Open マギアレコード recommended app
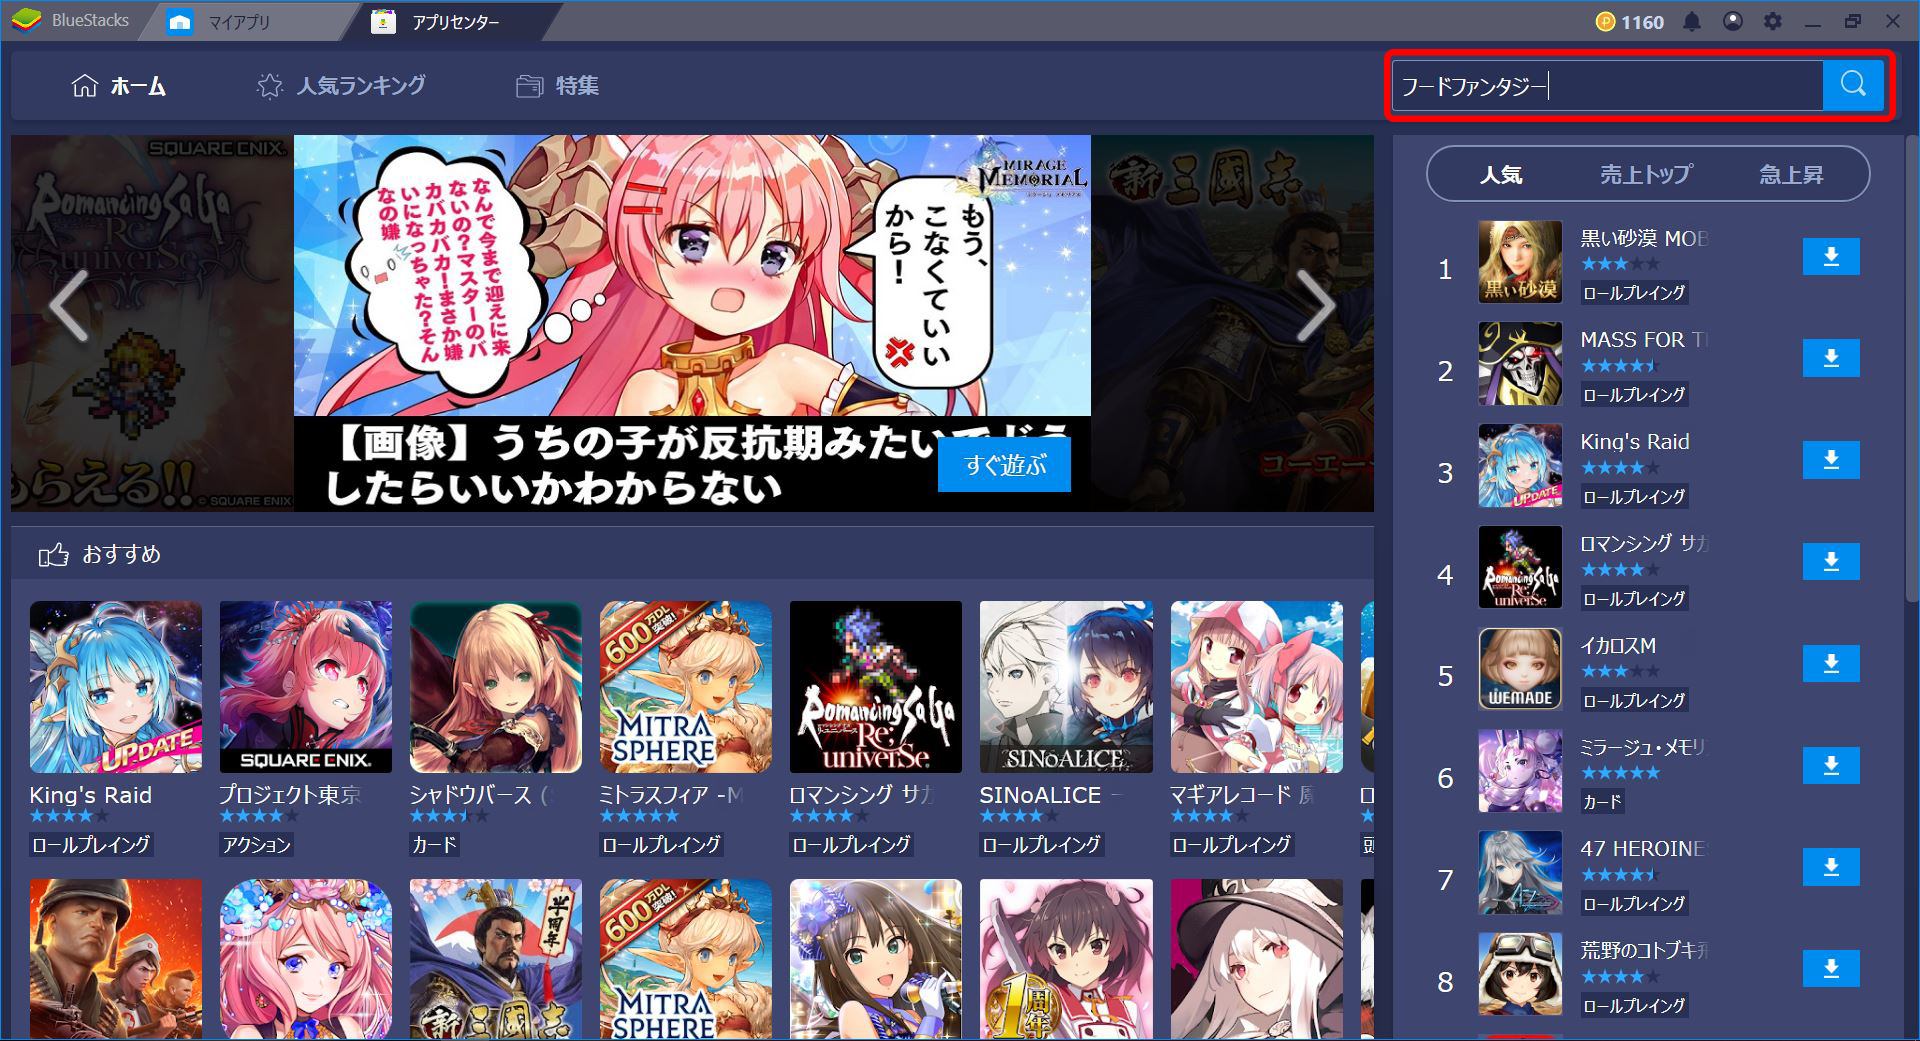This screenshot has width=1920, height=1041. (1256, 687)
